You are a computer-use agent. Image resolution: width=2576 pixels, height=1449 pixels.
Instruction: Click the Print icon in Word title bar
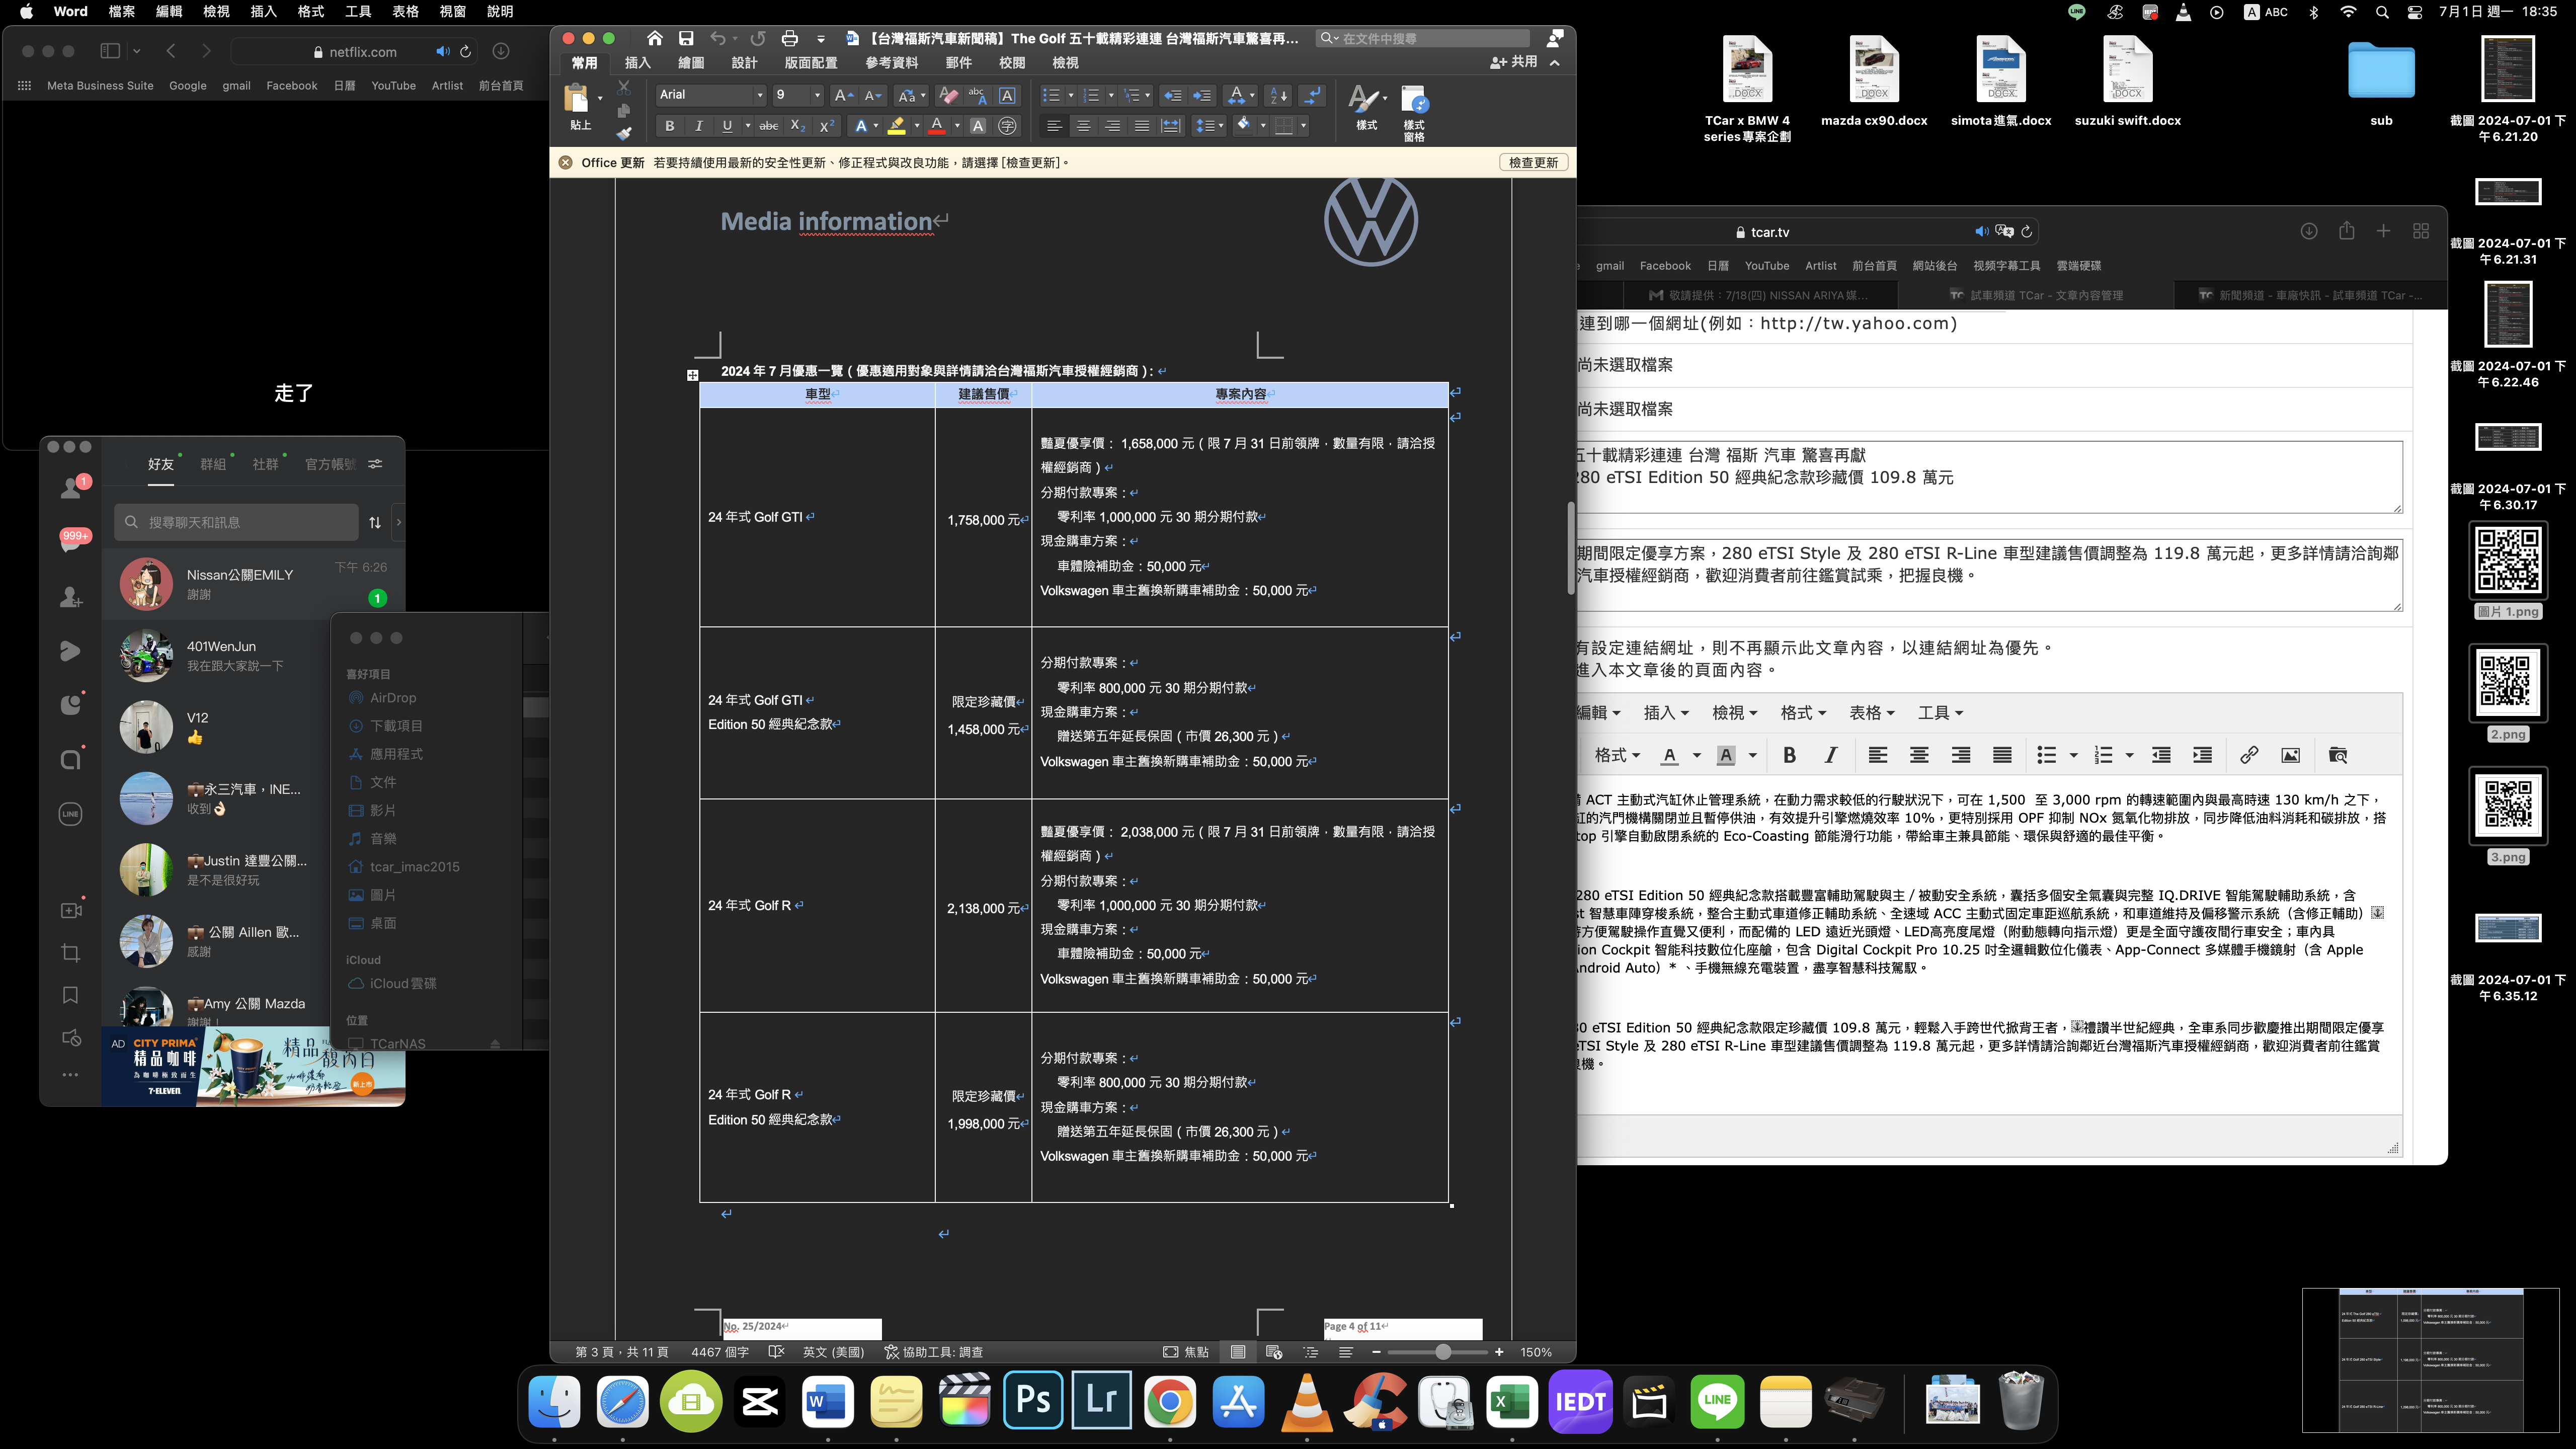tap(790, 38)
